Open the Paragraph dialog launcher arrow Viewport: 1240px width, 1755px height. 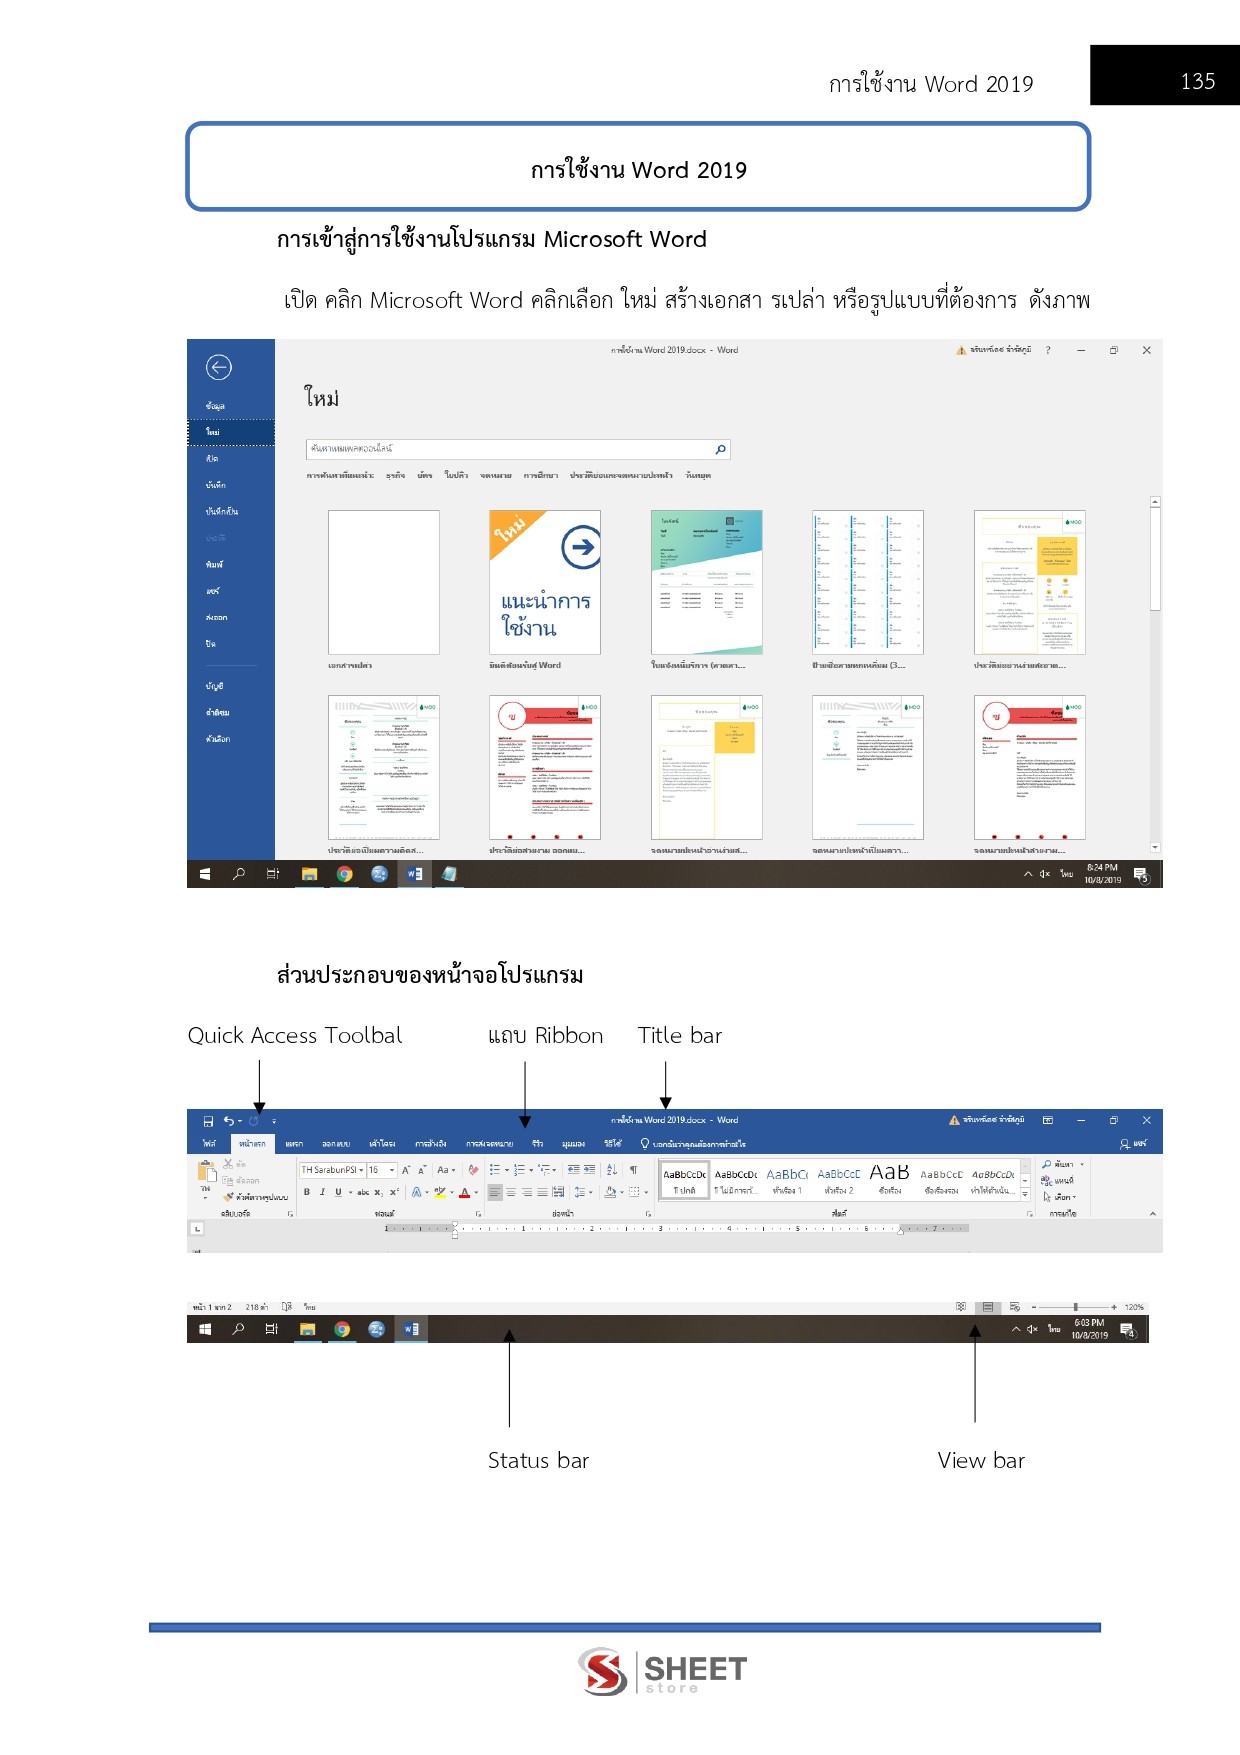pyautogui.click(x=647, y=1214)
